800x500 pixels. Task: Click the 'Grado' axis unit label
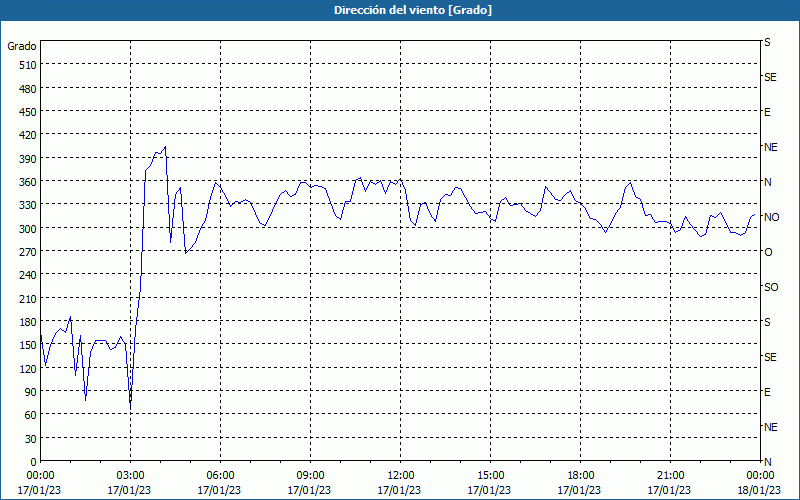pyautogui.click(x=22, y=46)
